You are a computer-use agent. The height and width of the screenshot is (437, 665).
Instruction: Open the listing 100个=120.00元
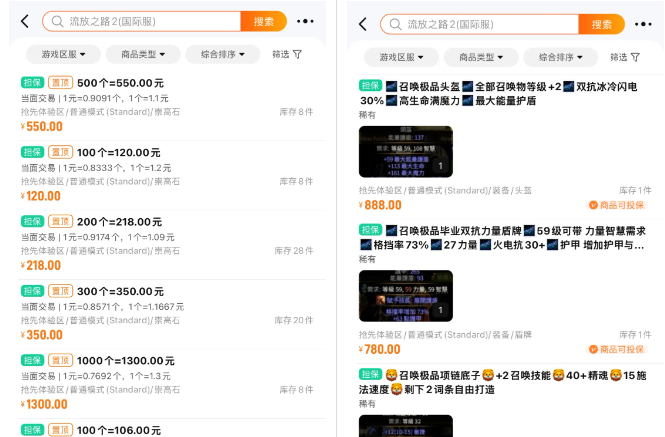(x=119, y=152)
